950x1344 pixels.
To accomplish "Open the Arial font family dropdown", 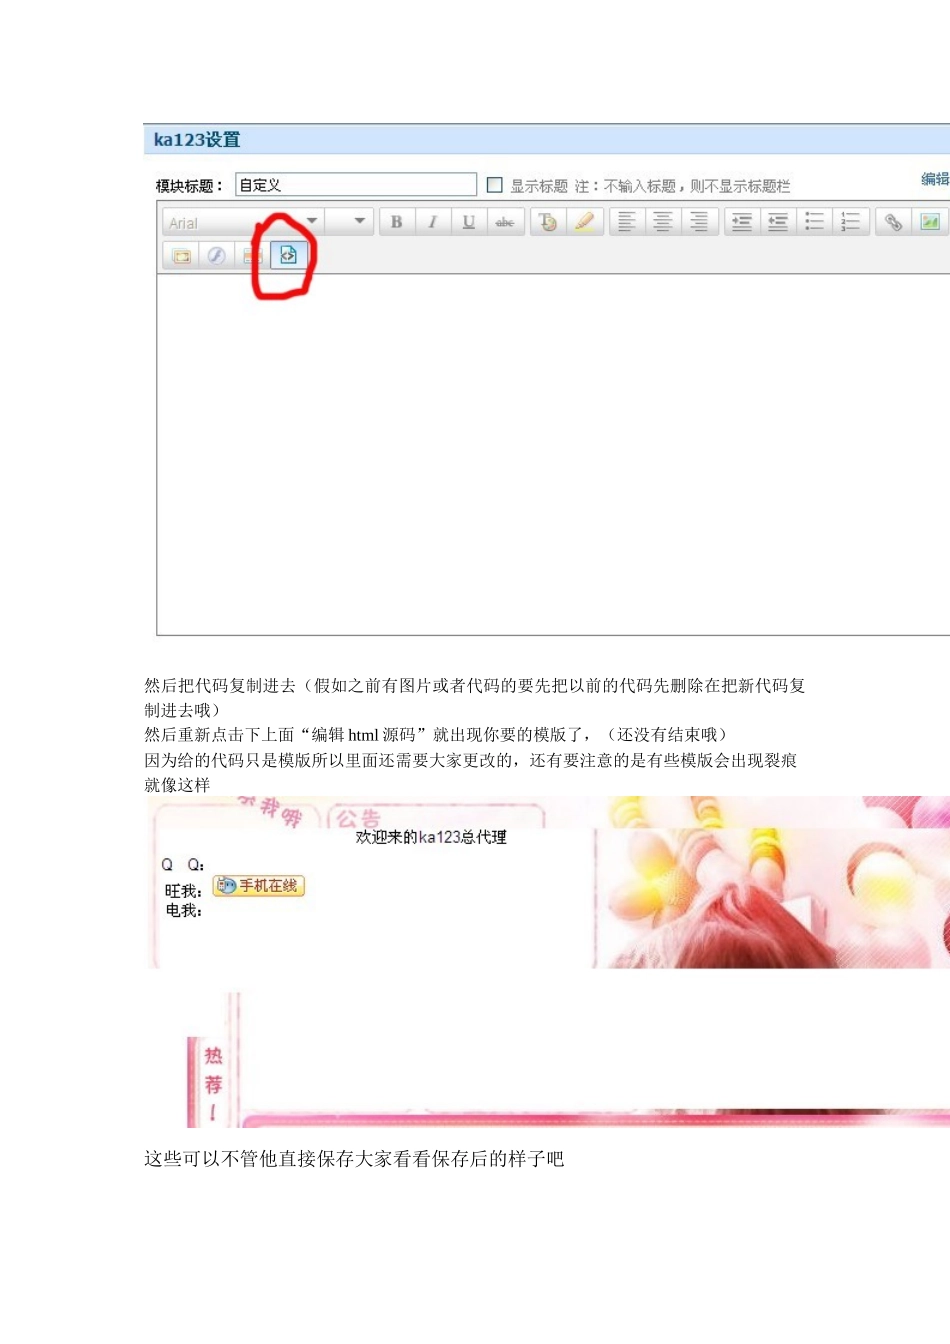I will coord(242,222).
